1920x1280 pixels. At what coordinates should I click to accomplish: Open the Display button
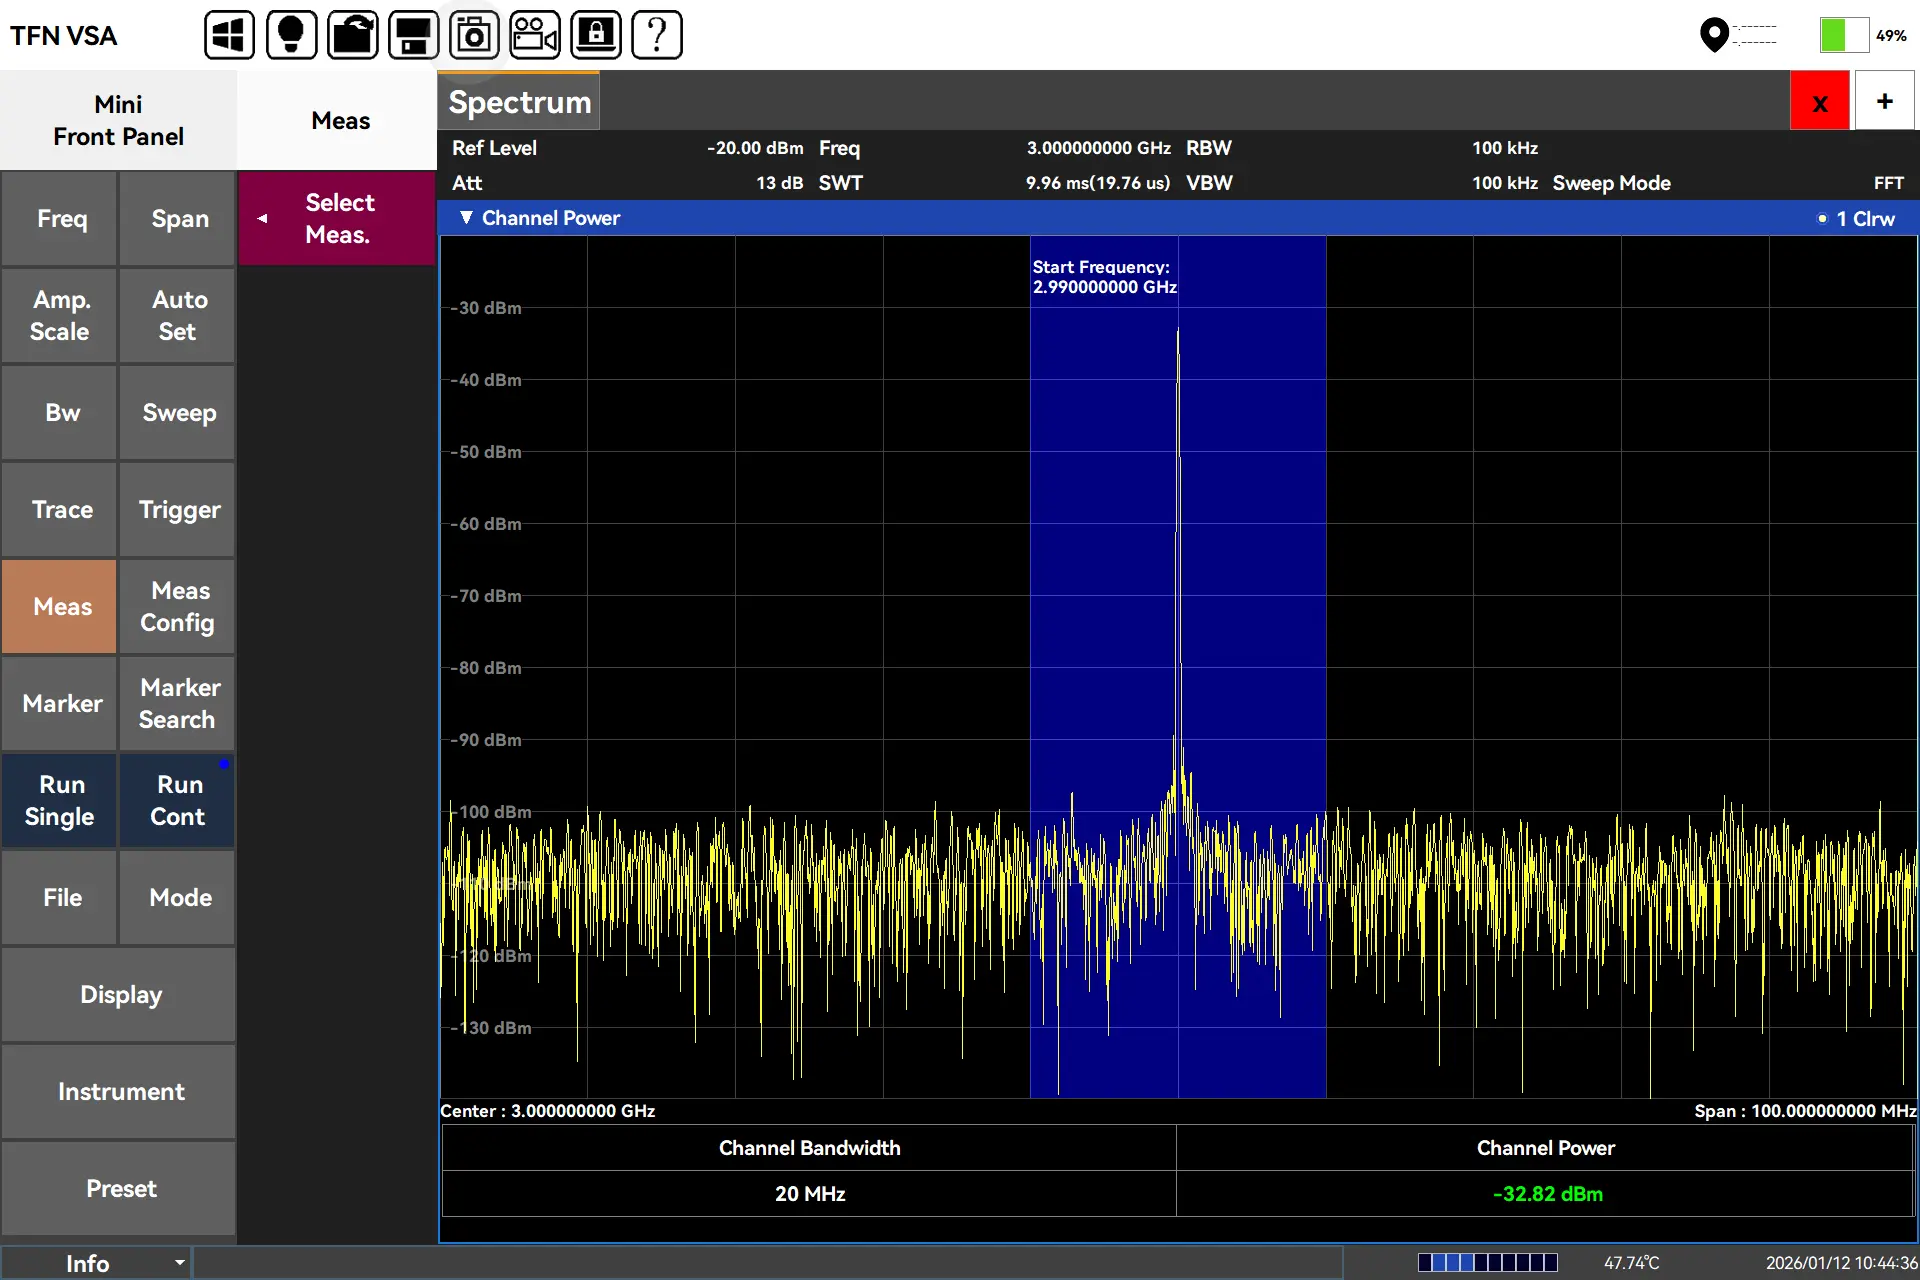point(119,994)
